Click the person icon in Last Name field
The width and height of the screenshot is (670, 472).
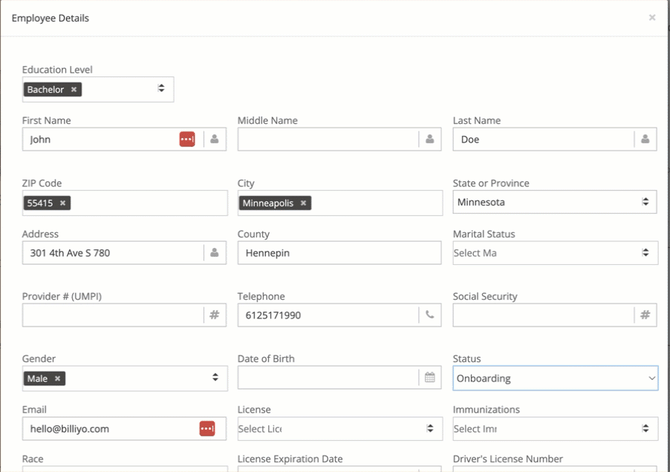(x=645, y=140)
